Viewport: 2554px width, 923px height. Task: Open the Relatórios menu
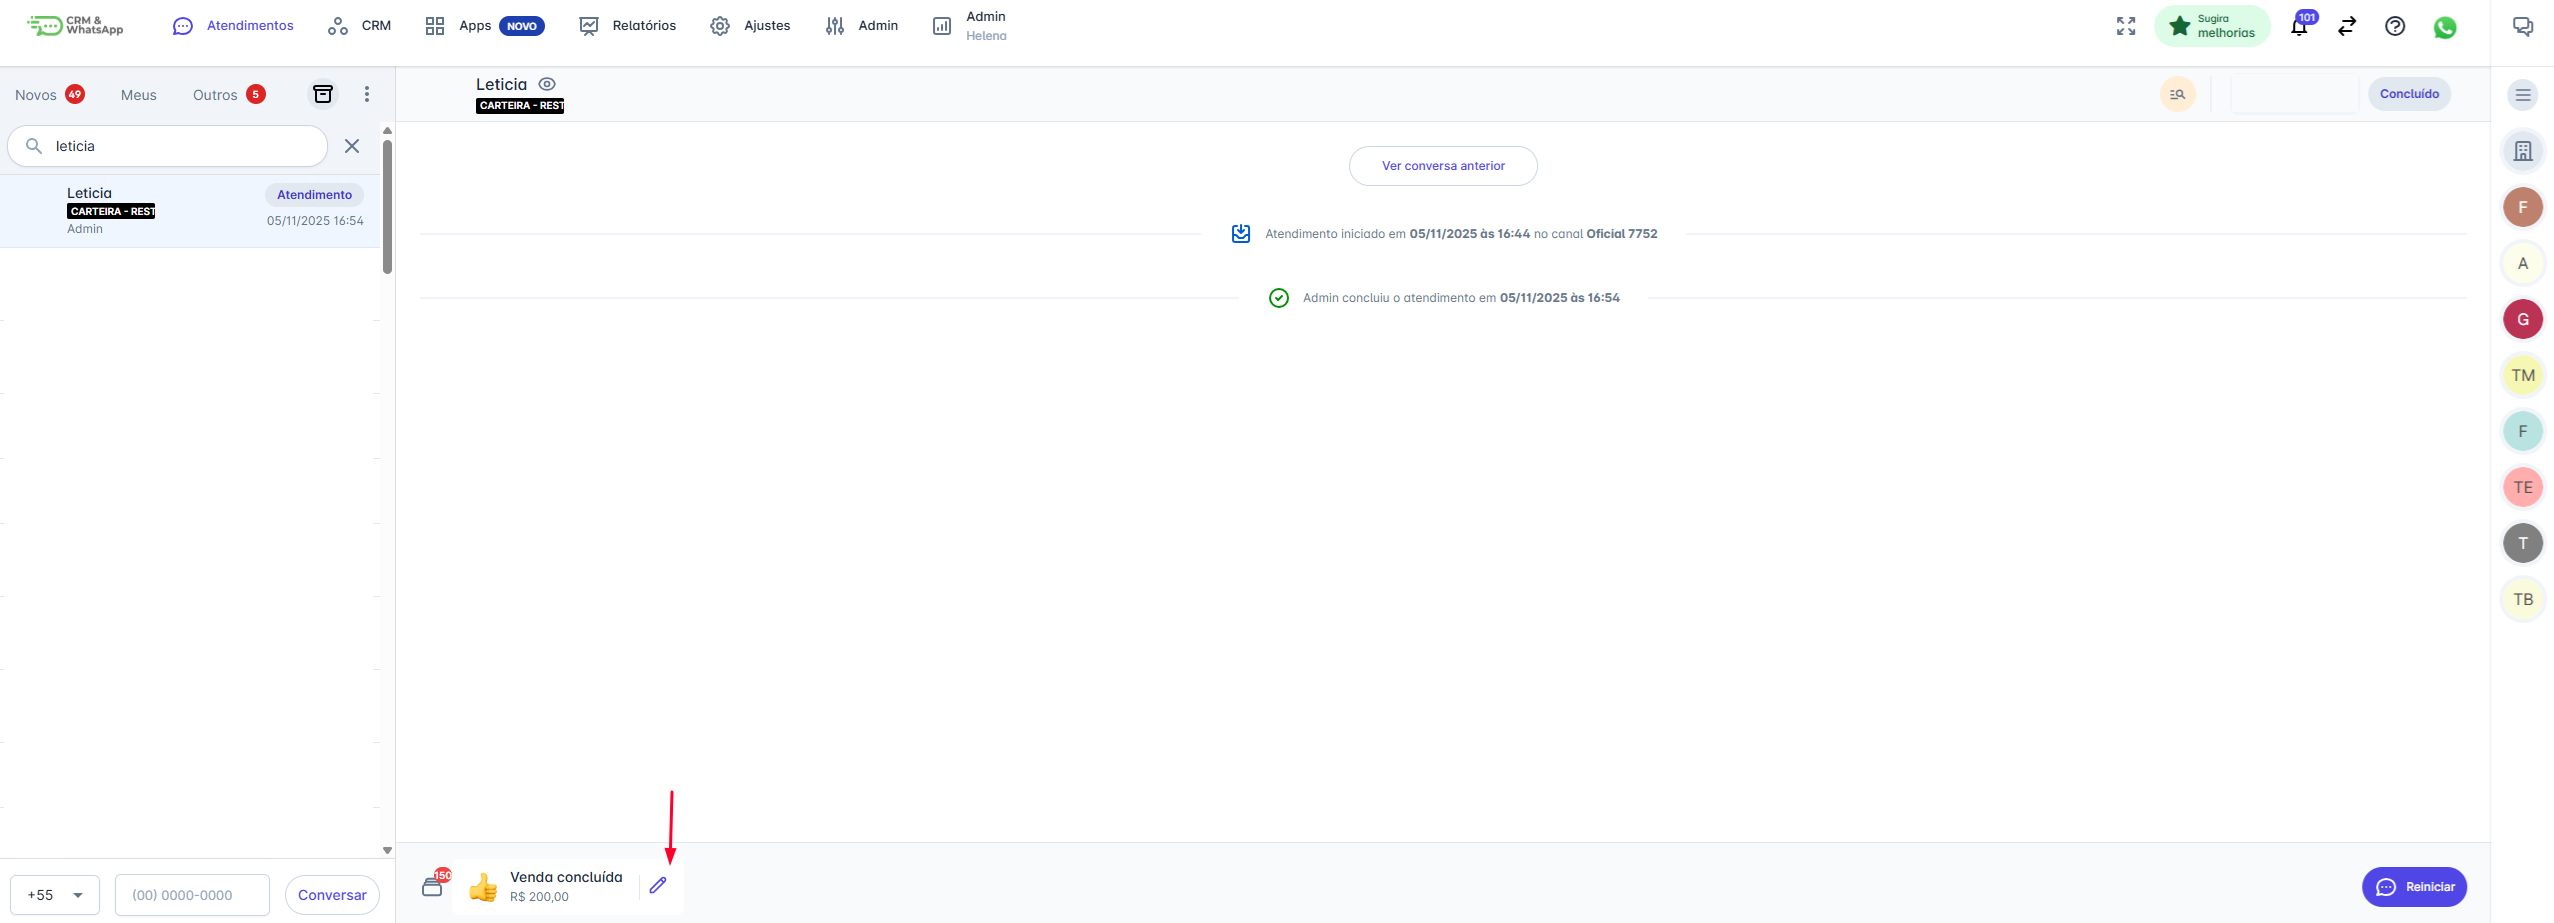628,26
